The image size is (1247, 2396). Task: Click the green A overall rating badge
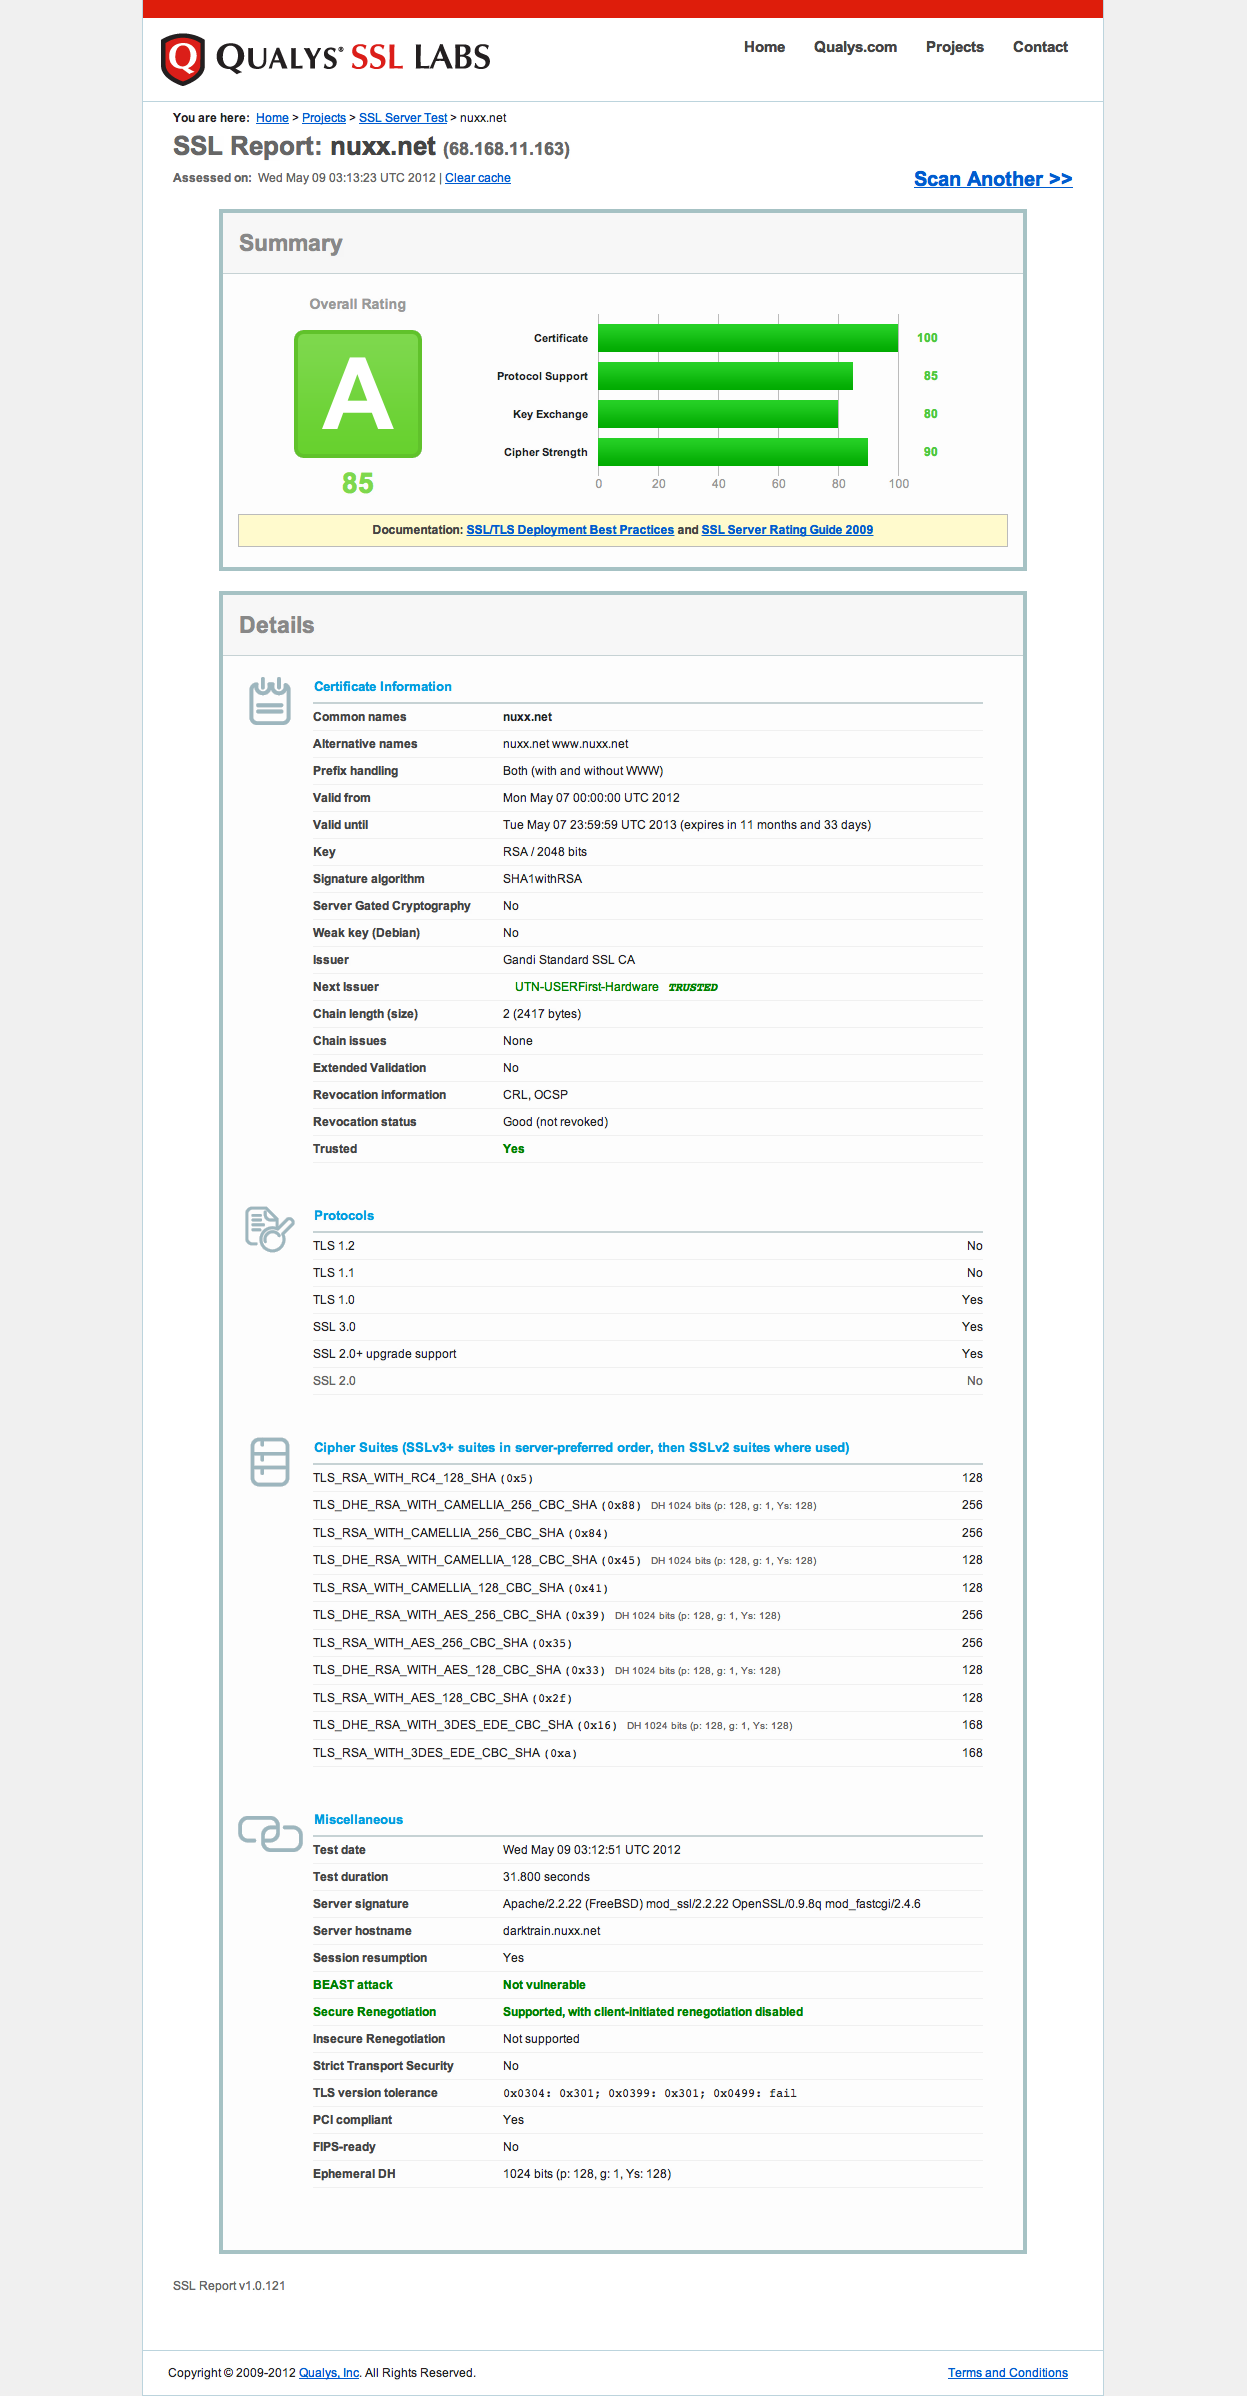[358, 394]
